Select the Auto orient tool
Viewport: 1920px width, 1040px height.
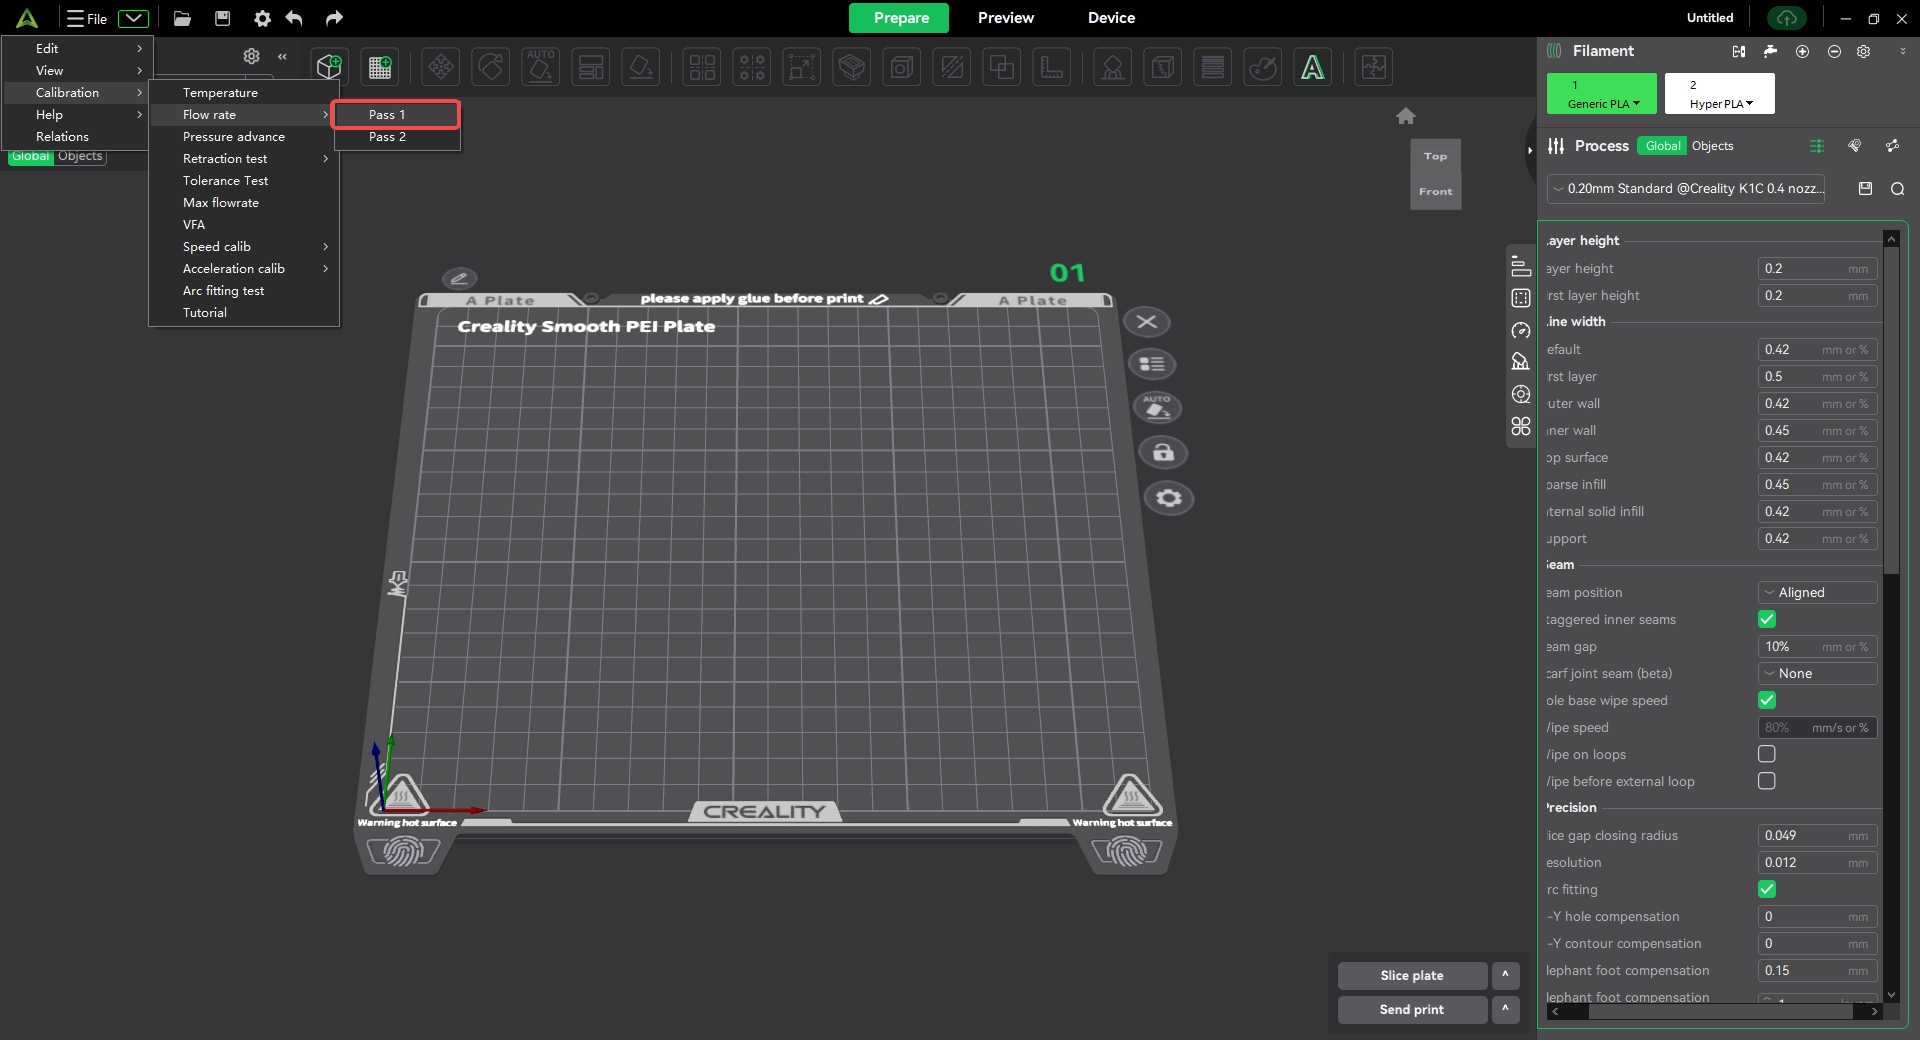pos(540,67)
